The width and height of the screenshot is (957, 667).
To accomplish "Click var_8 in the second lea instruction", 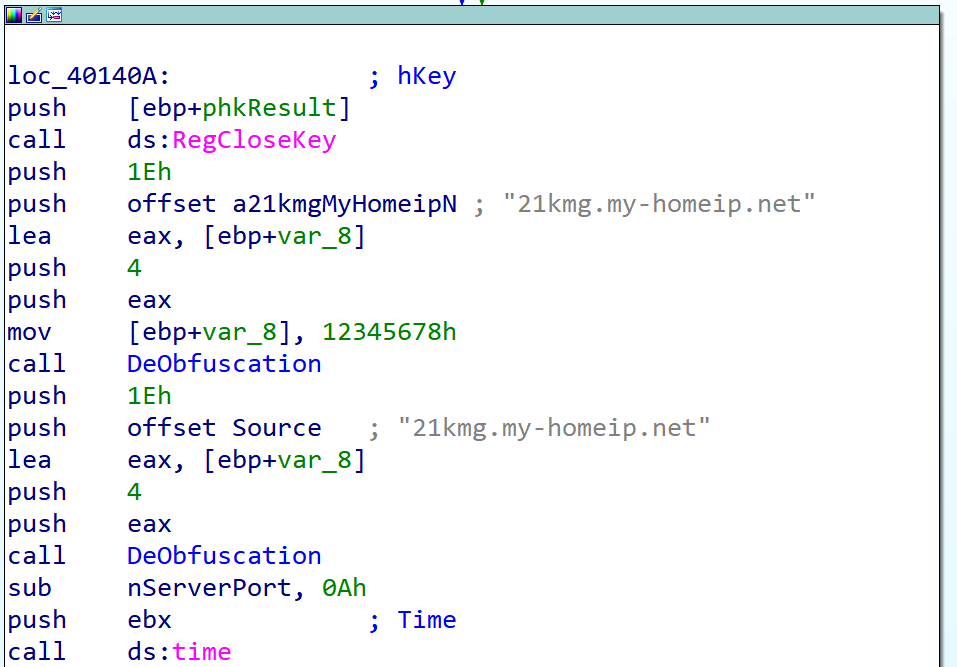I will [x=314, y=460].
